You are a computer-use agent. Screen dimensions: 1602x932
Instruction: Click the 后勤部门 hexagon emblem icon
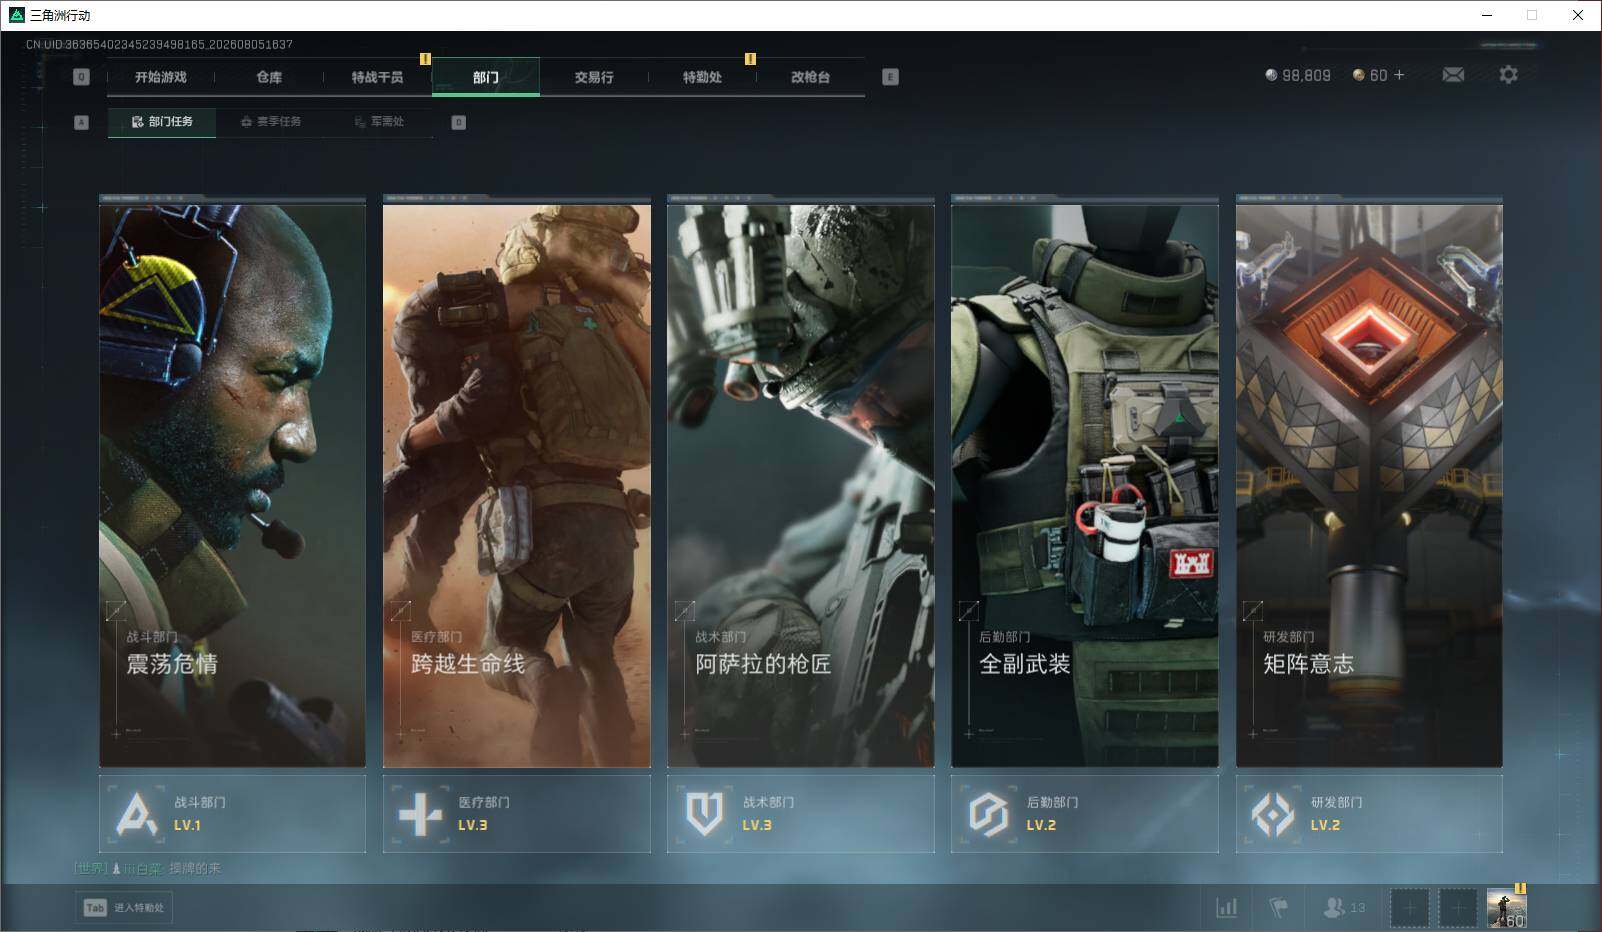point(988,814)
